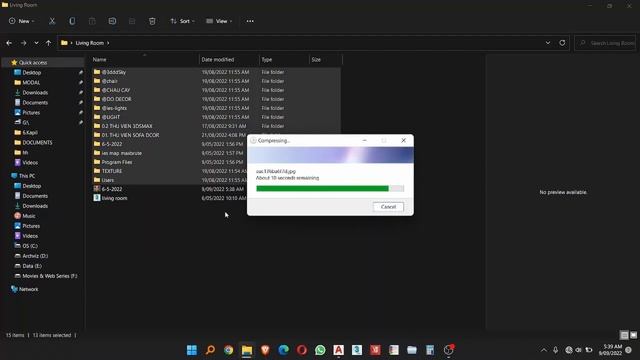Click the Share icon in toolbar
Viewport: 640px width, 360px height.
[132, 21]
